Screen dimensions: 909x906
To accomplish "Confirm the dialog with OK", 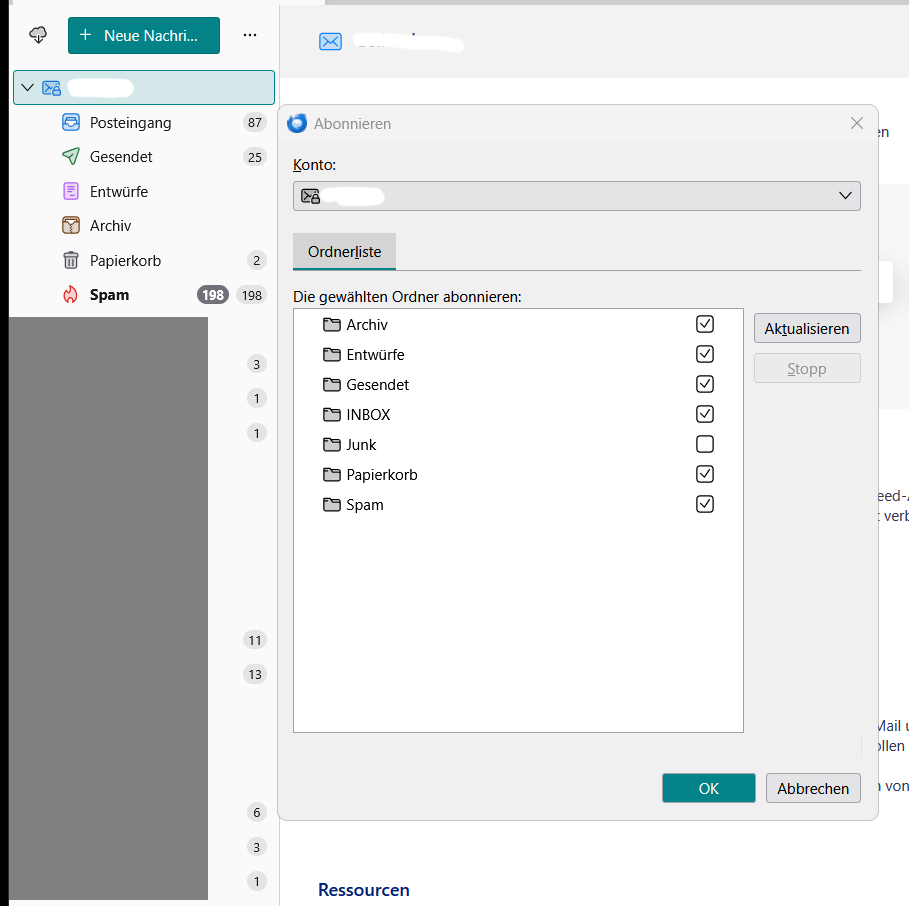I will pyautogui.click(x=708, y=788).
